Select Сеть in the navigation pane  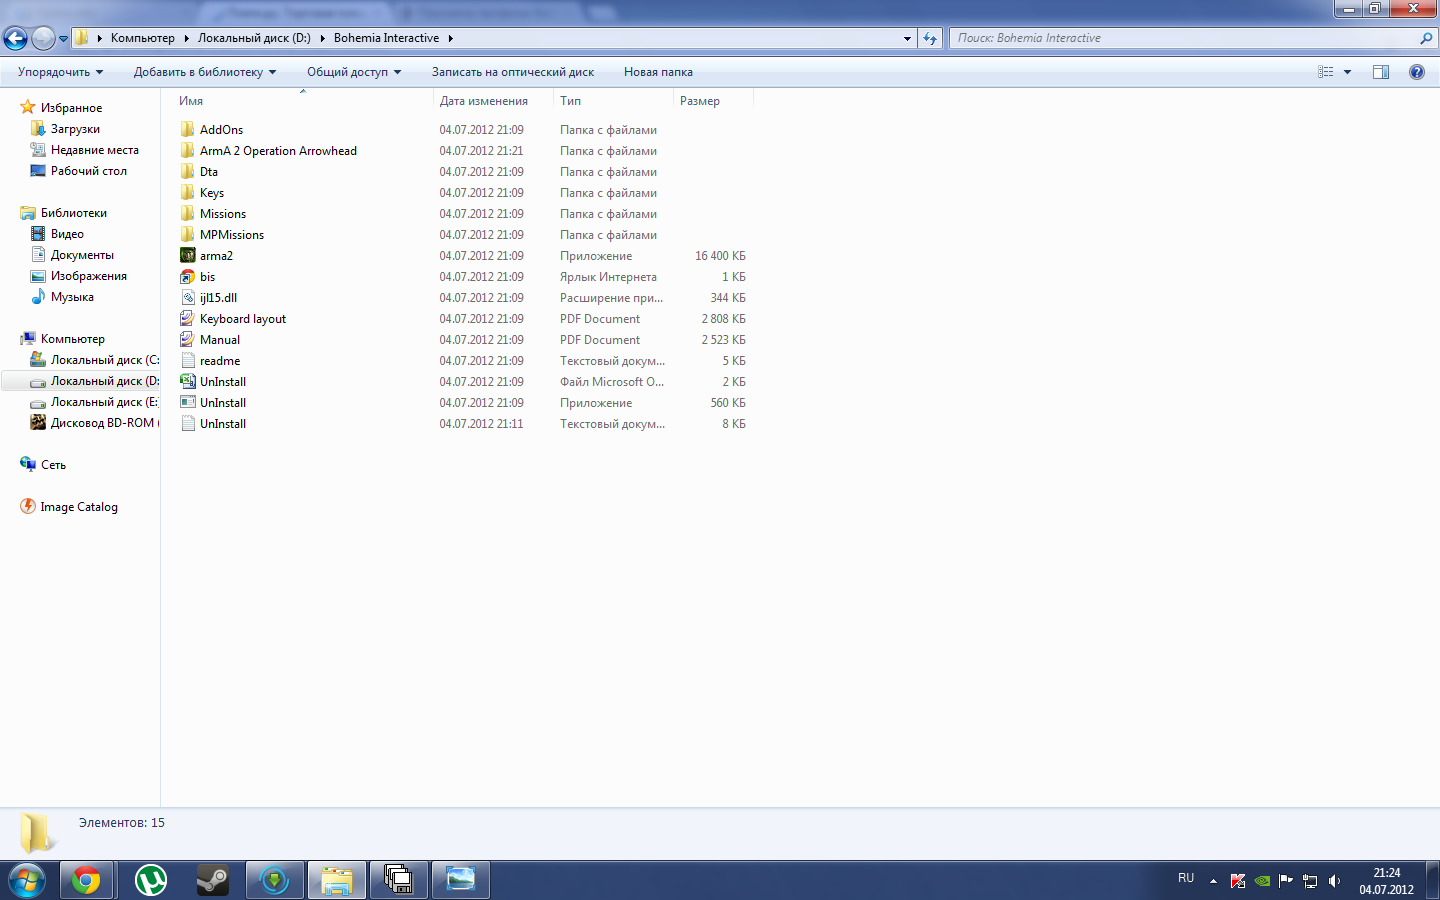pyautogui.click(x=53, y=465)
